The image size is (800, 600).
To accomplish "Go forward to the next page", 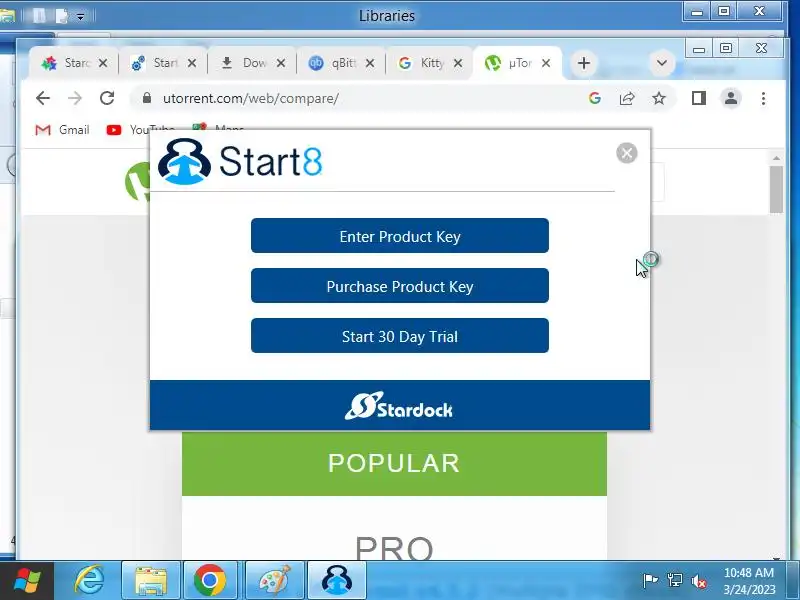I will point(75,98).
